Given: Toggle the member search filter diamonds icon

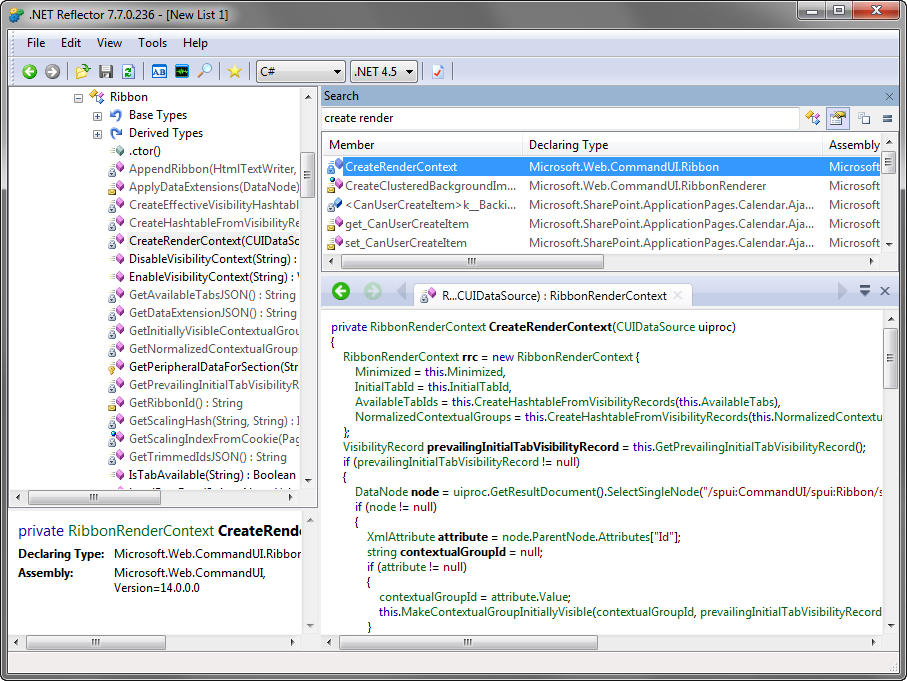Looking at the screenshot, I should (x=812, y=118).
